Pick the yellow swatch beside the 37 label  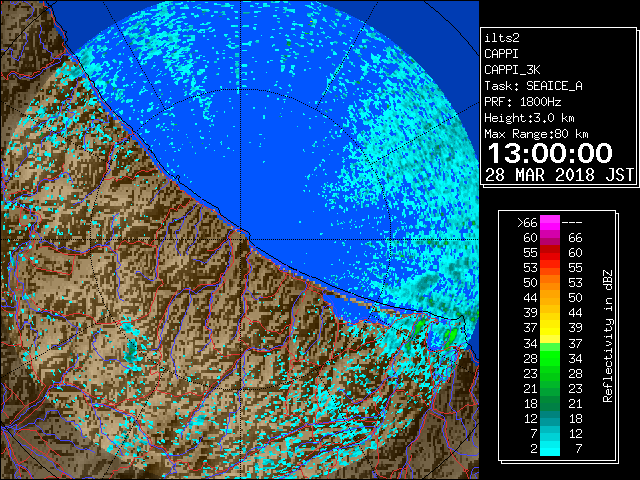click(550, 328)
